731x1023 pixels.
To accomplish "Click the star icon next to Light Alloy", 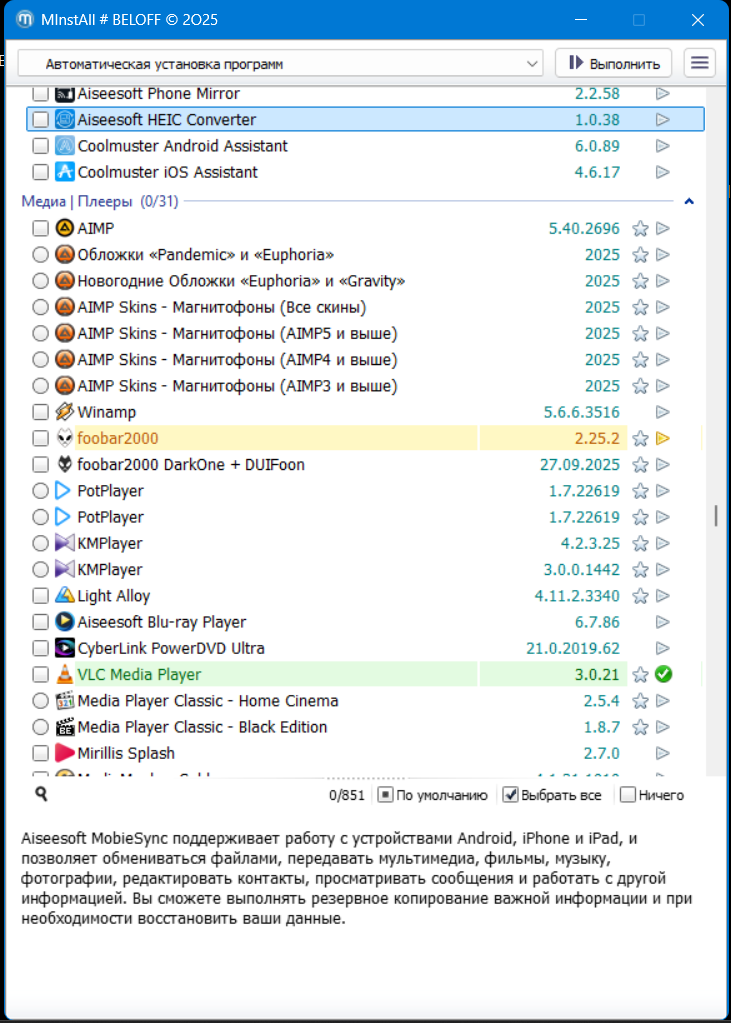I will [x=641, y=596].
